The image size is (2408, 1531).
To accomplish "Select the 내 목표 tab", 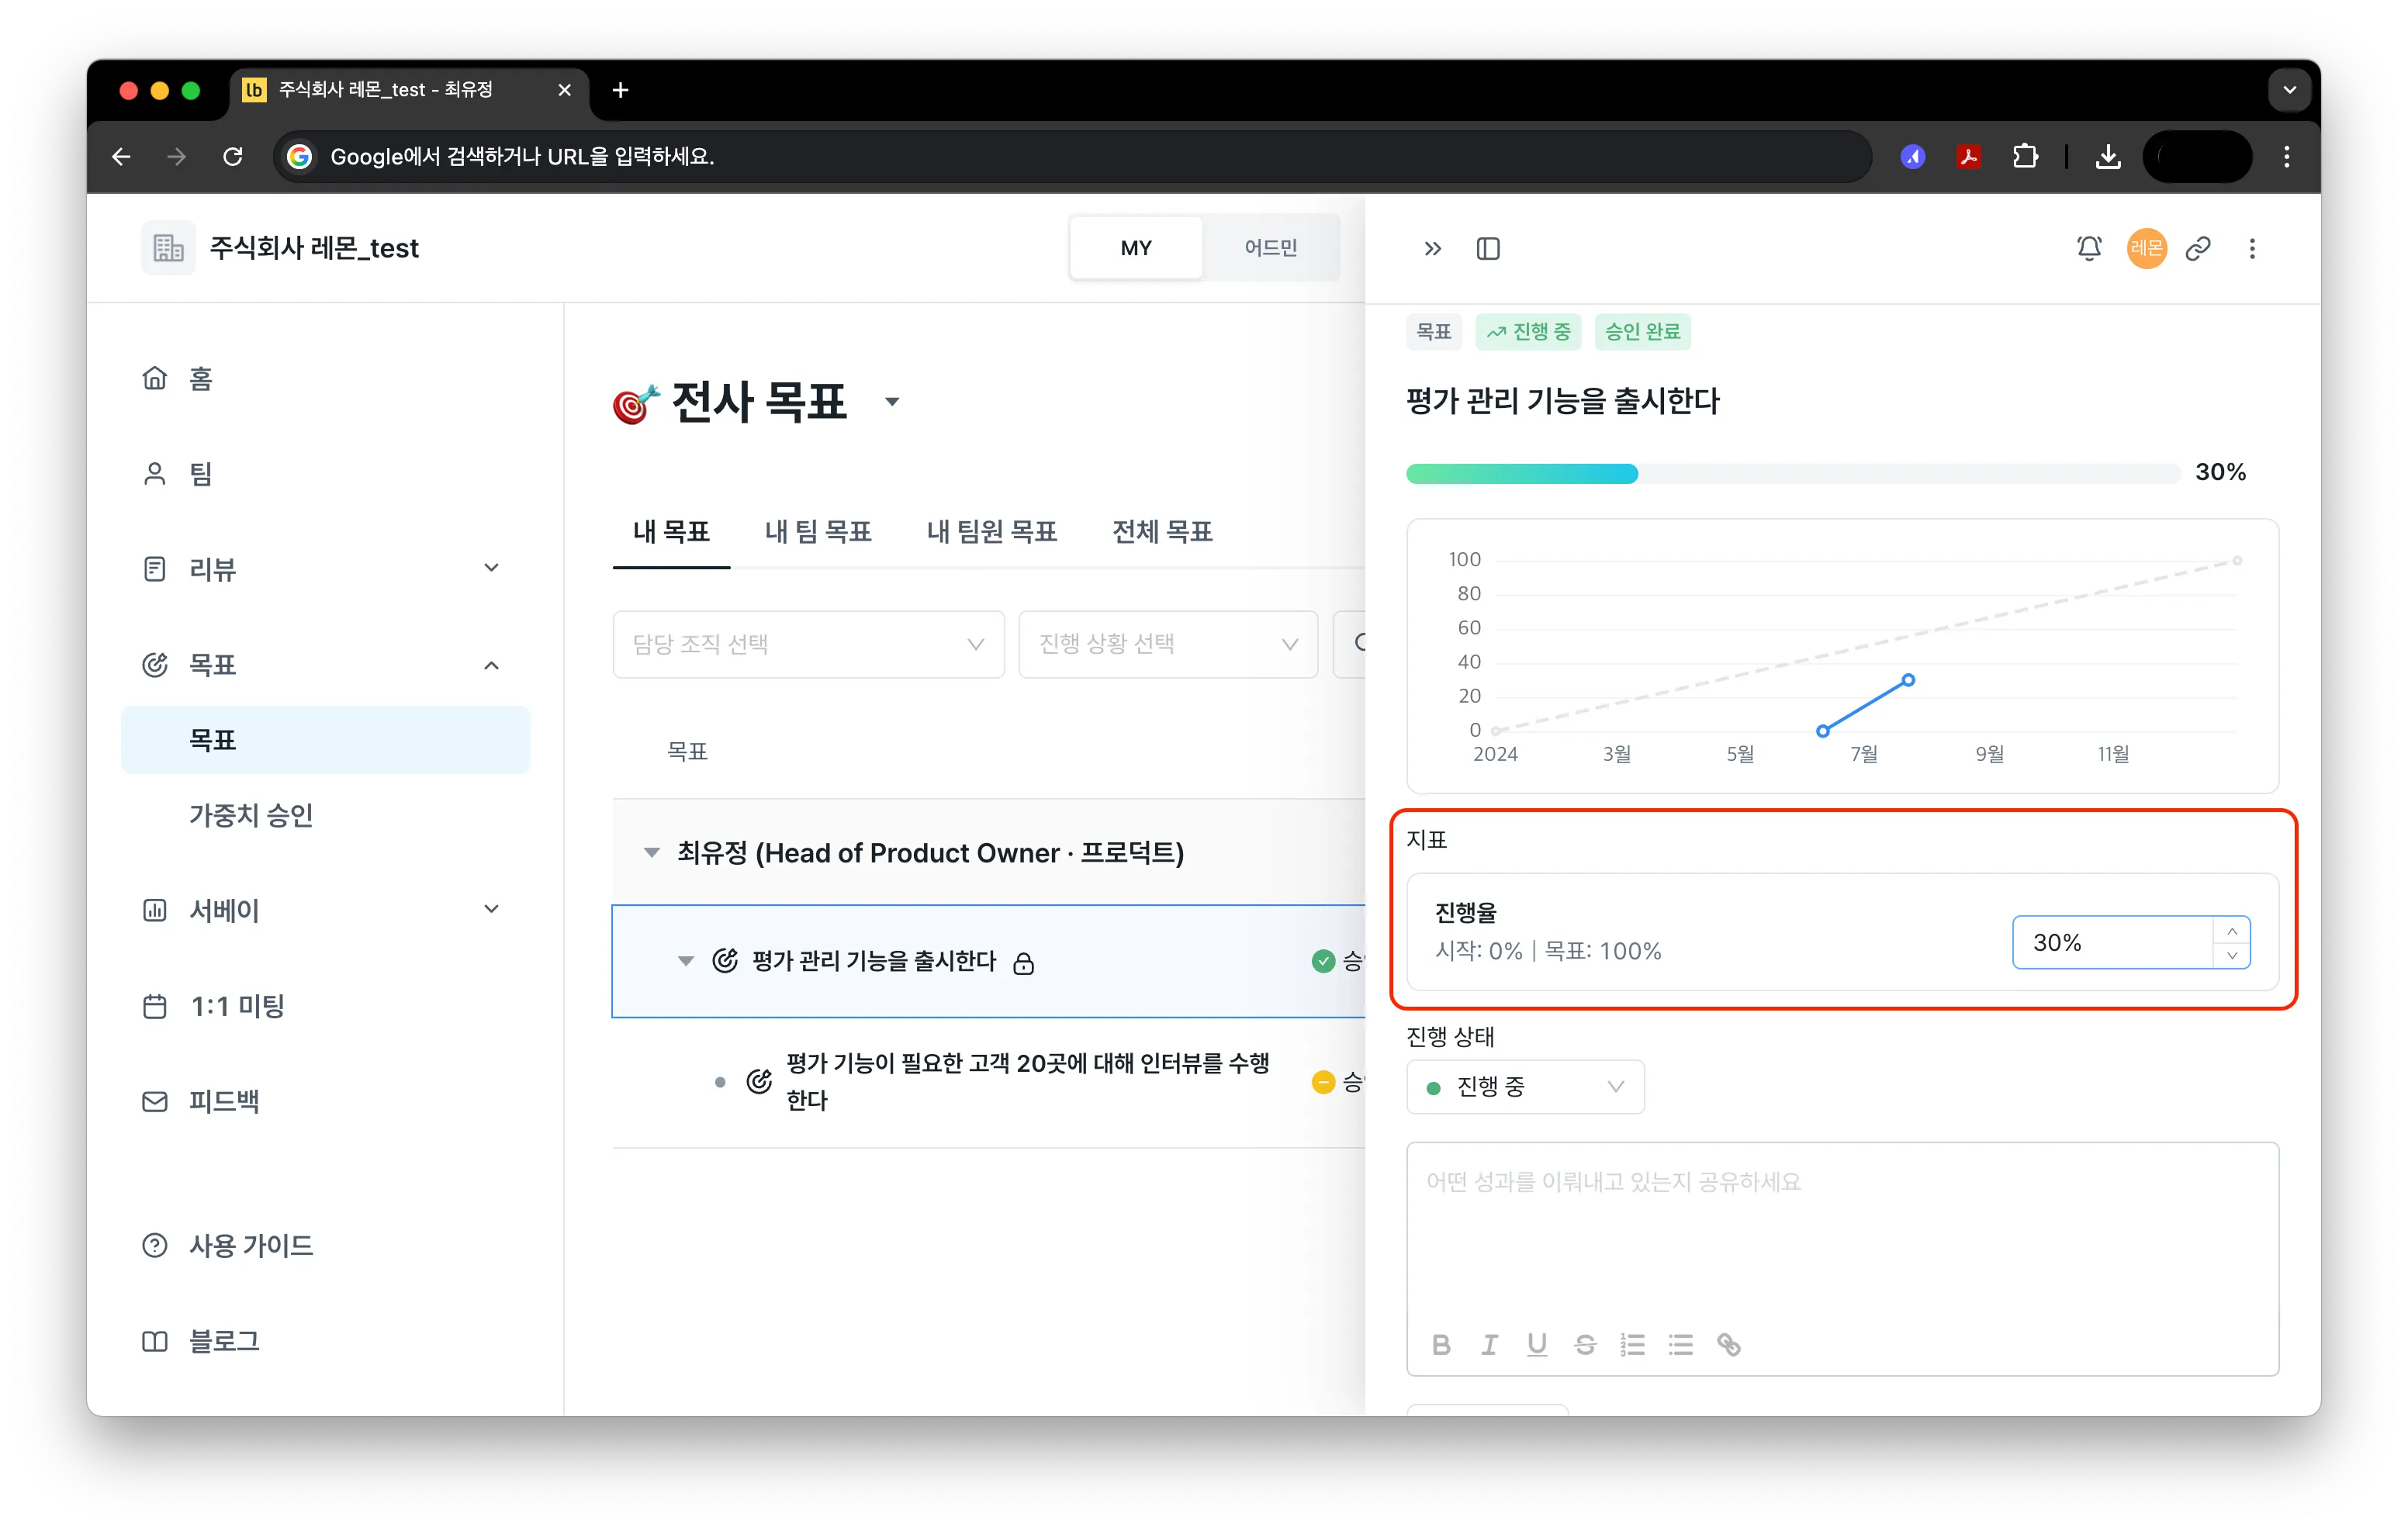I will tap(671, 532).
